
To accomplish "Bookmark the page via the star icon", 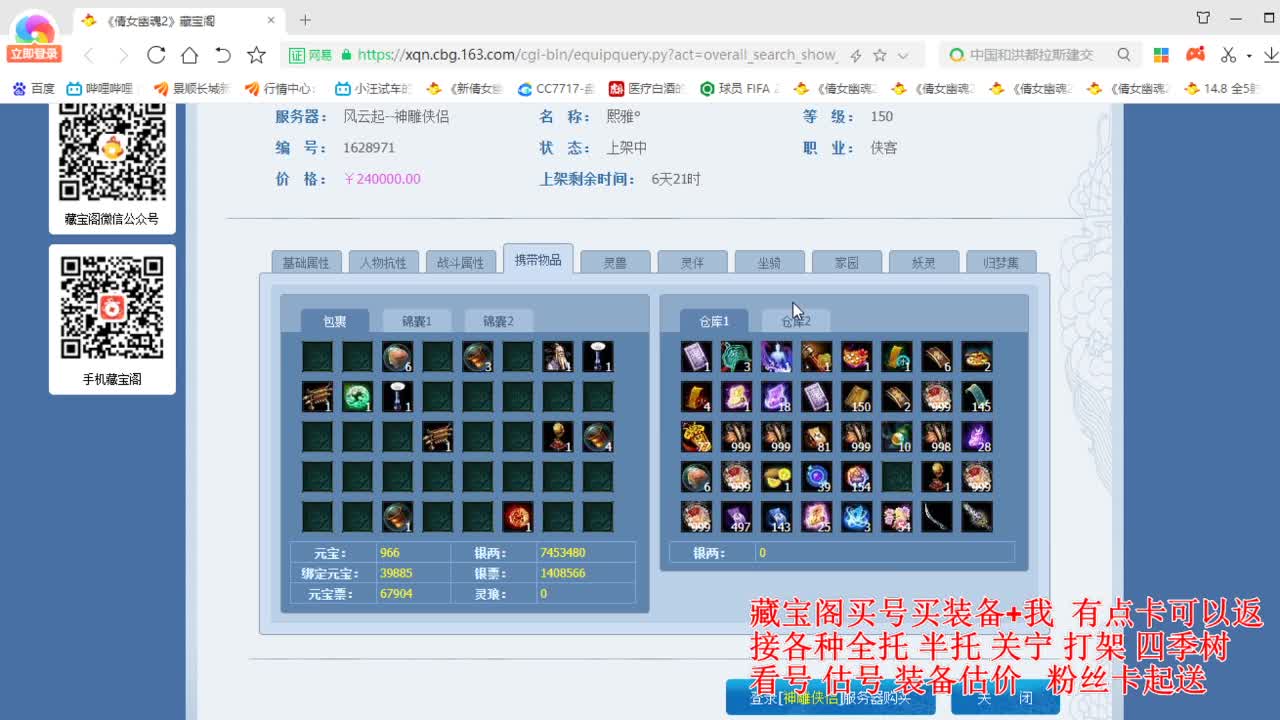I will pyautogui.click(x=881, y=55).
